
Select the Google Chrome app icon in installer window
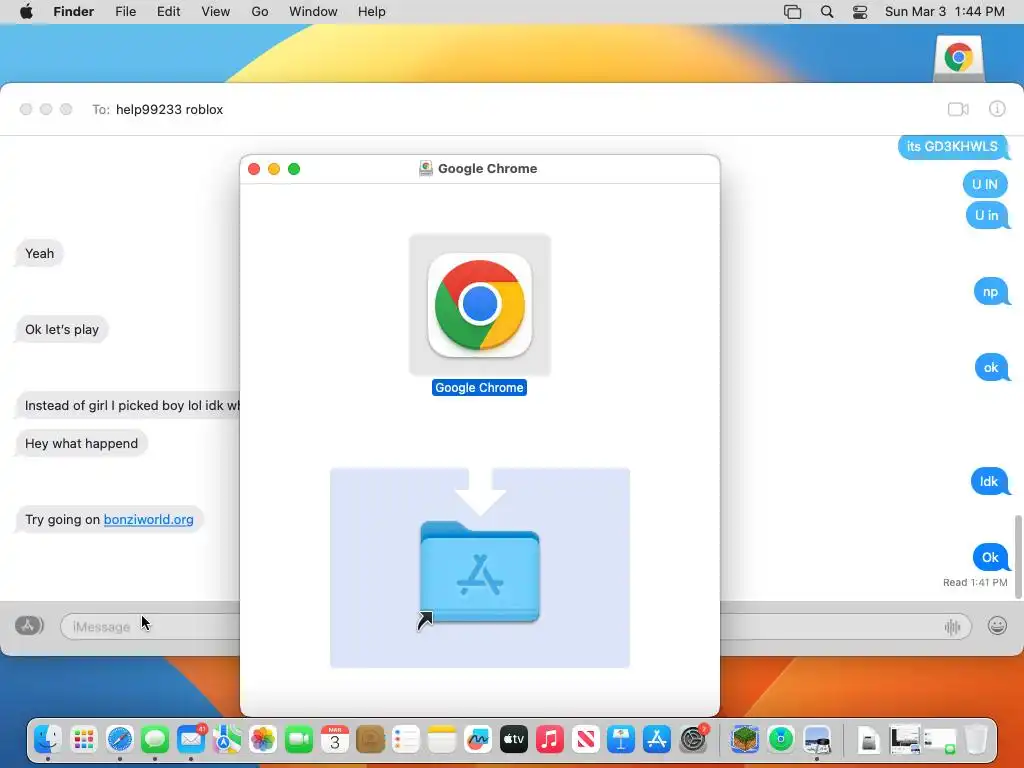(480, 305)
